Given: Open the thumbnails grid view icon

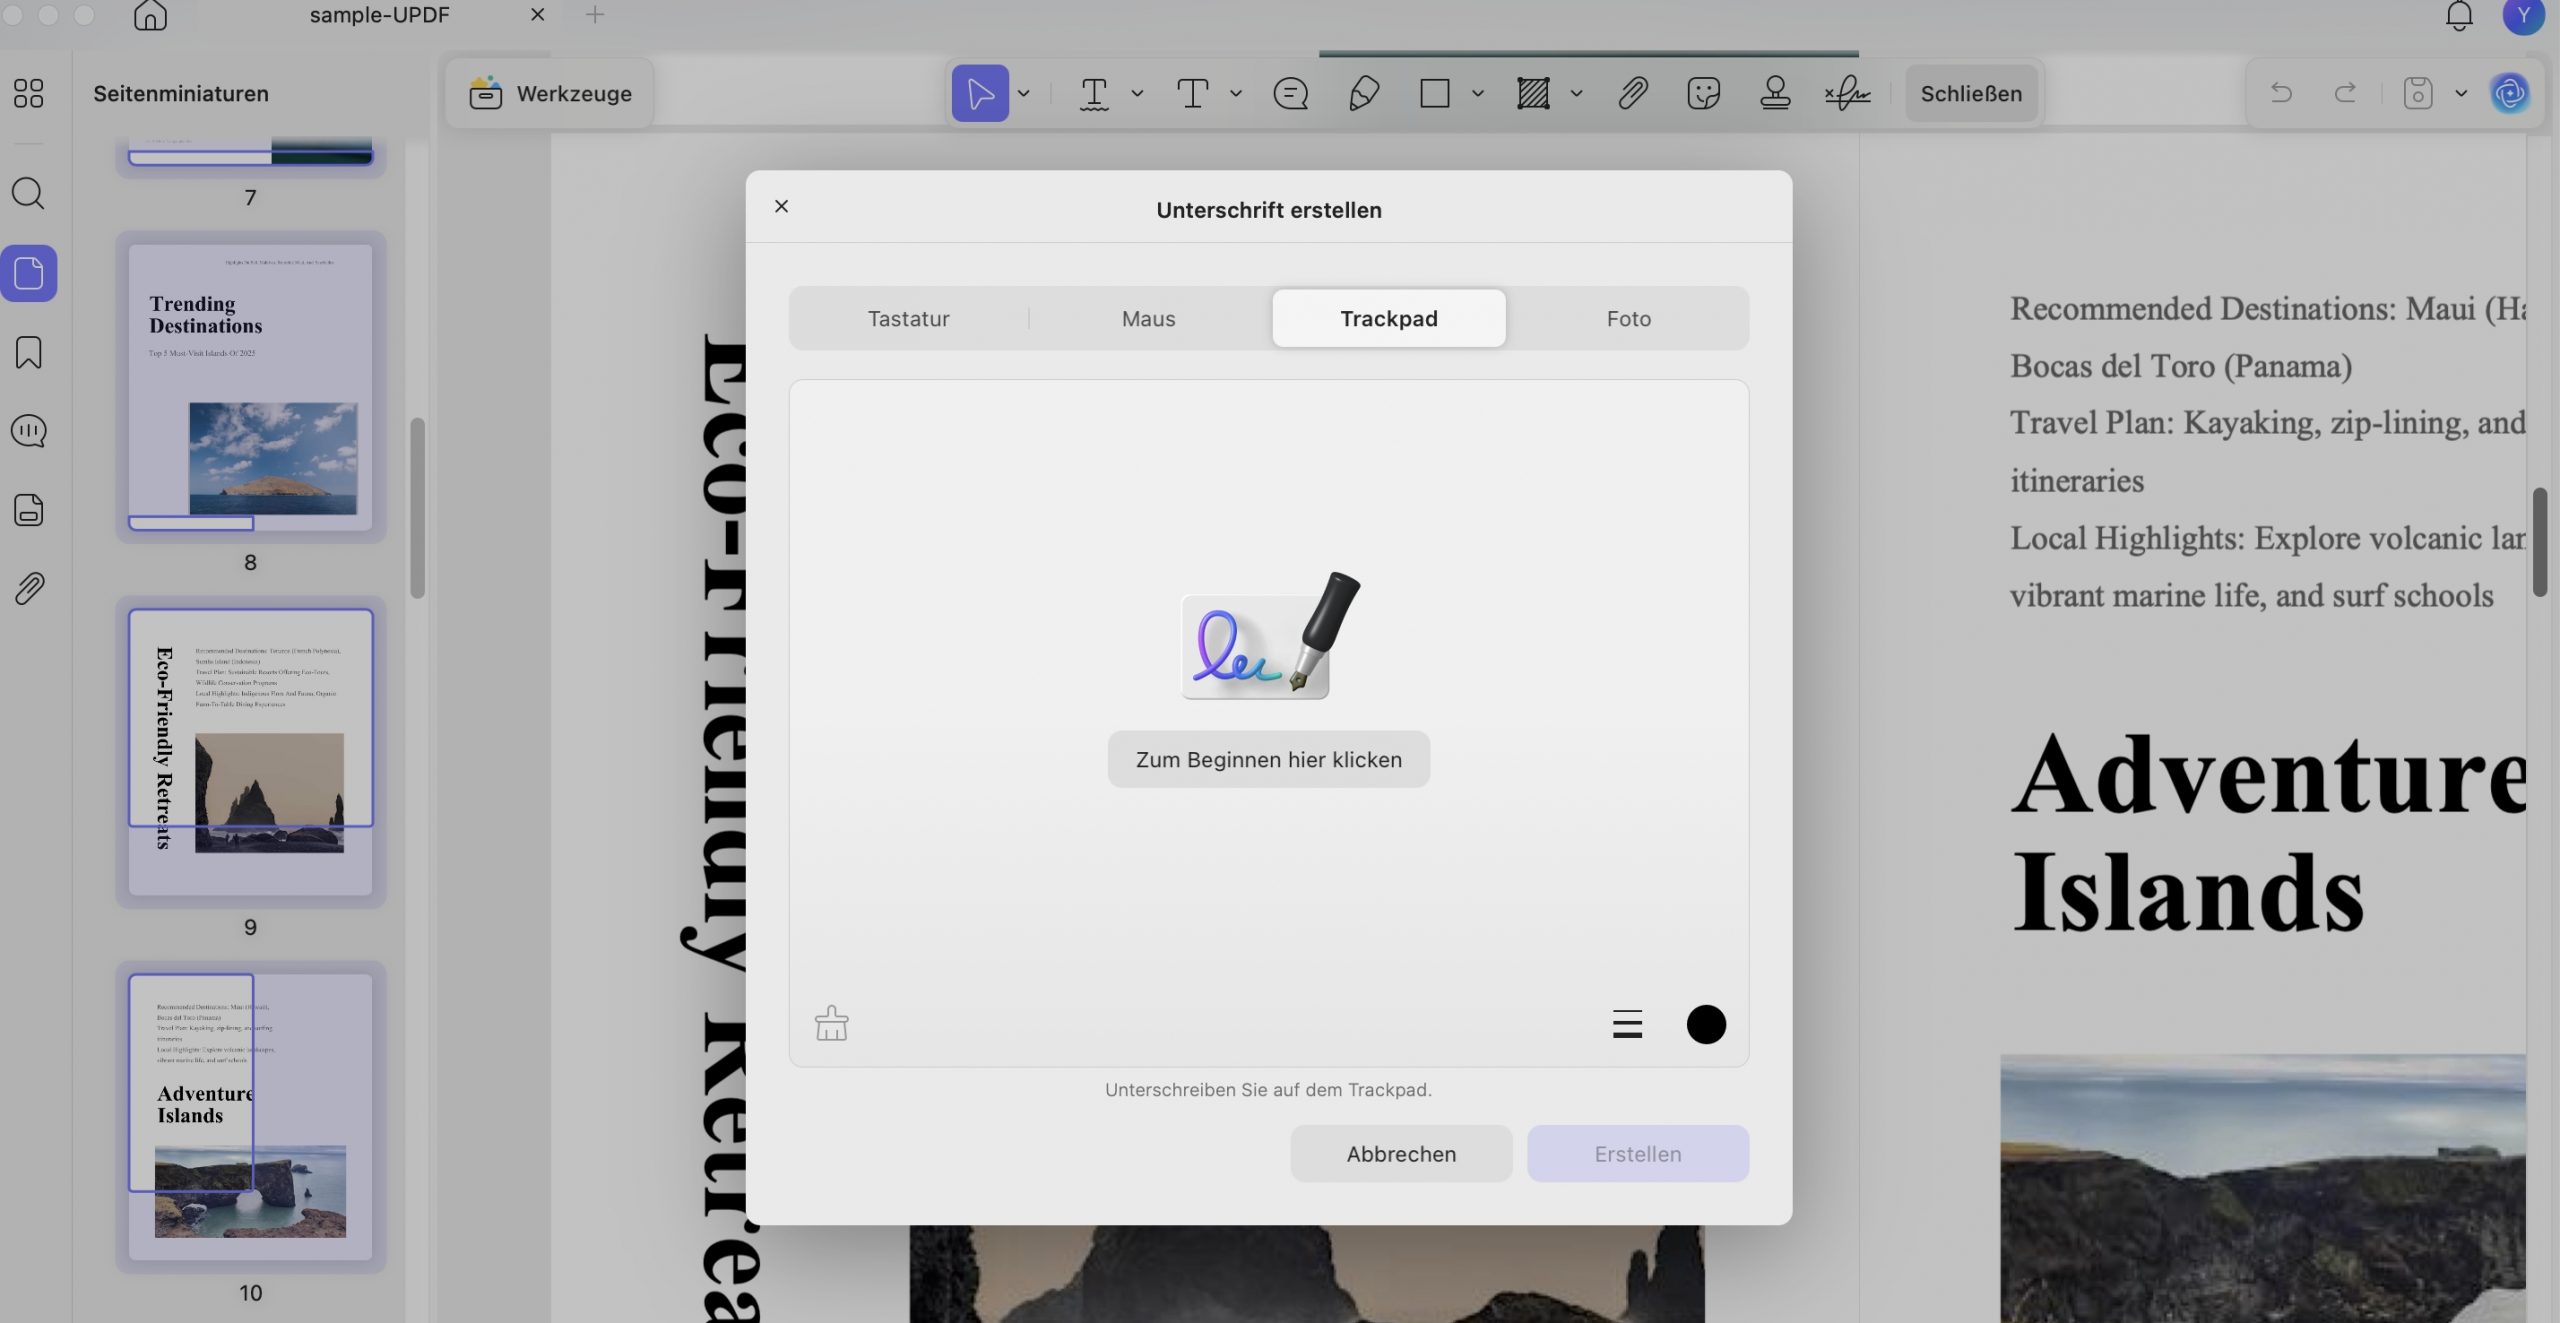Looking at the screenshot, I should point(29,93).
